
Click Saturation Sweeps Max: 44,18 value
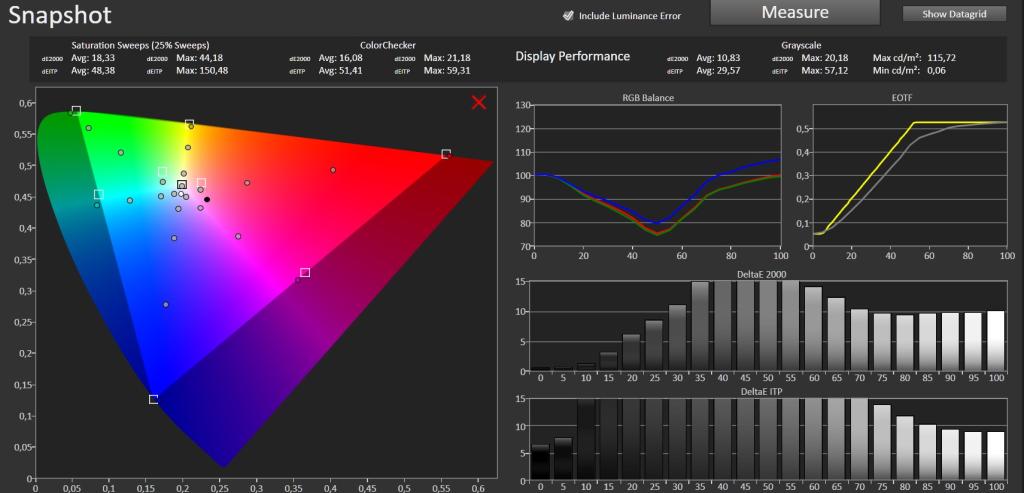pyautogui.click(x=199, y=57)
